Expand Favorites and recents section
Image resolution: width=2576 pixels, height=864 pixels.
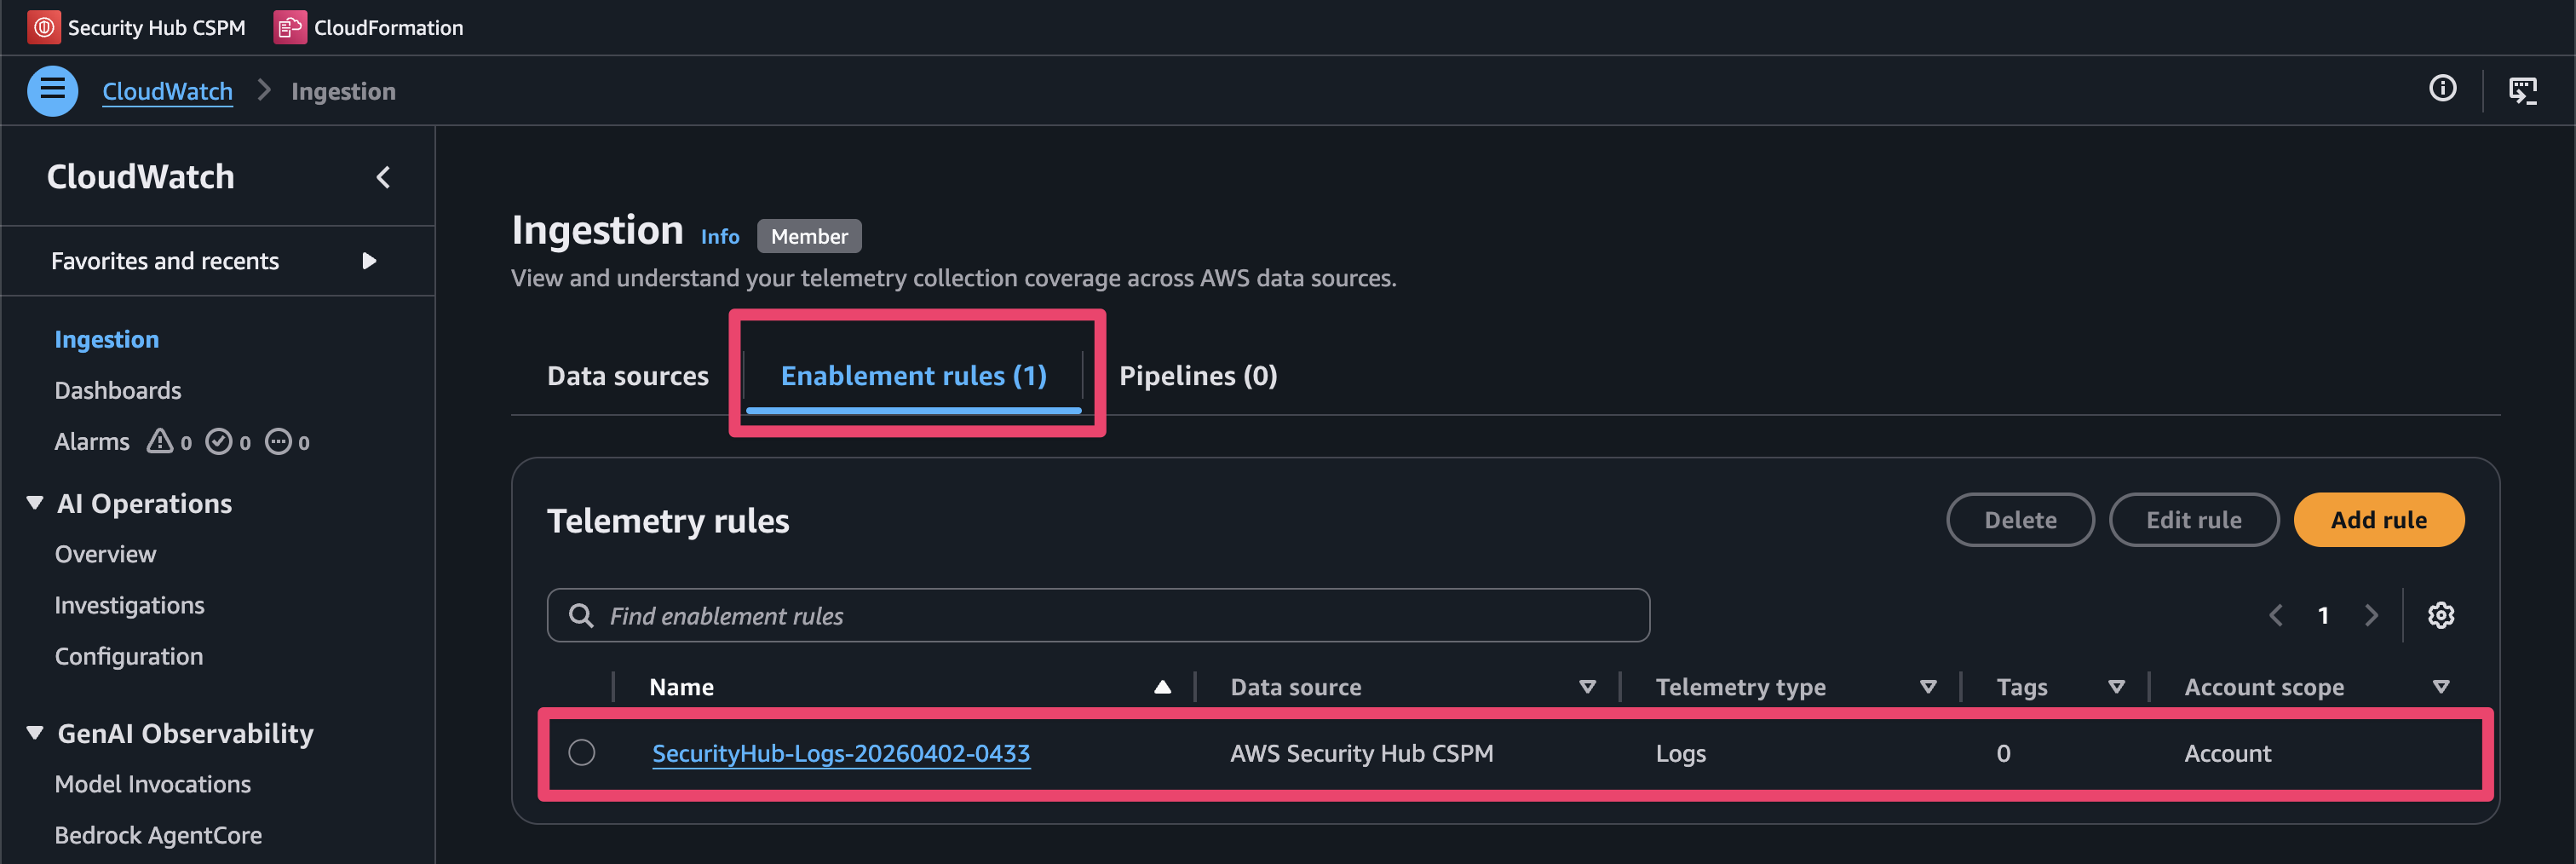369,261
